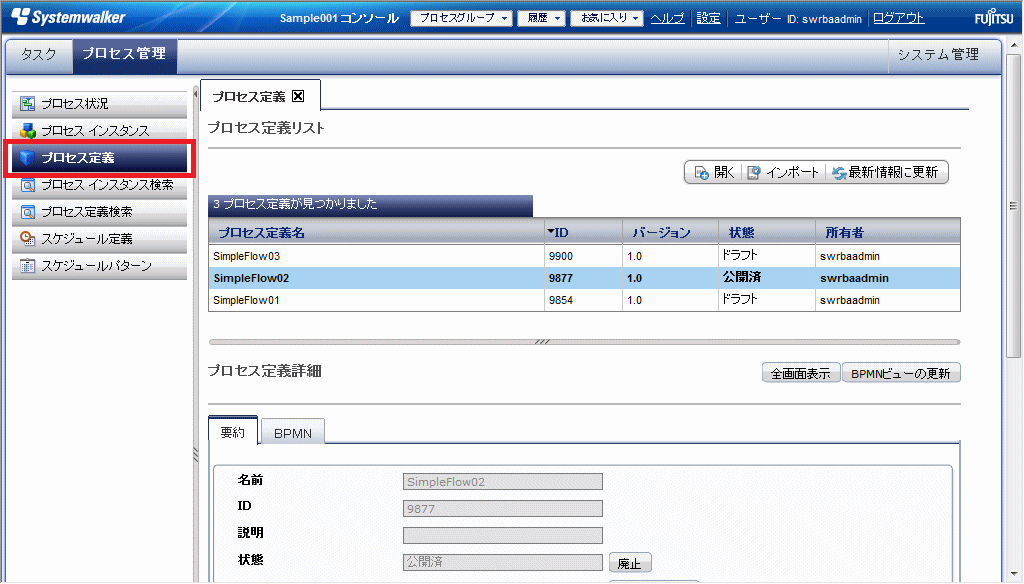
Task: Open プロセス インスタンス in the sidebar
Action: (99, 131)
